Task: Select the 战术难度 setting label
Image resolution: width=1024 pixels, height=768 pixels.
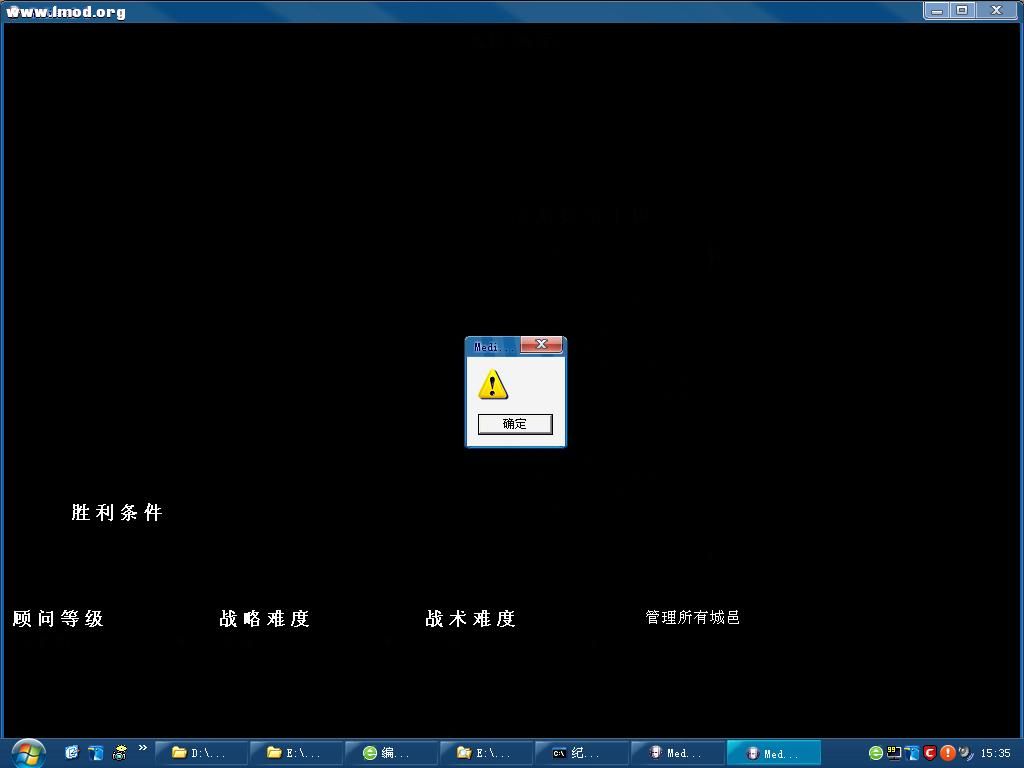Action: (470, 619)
